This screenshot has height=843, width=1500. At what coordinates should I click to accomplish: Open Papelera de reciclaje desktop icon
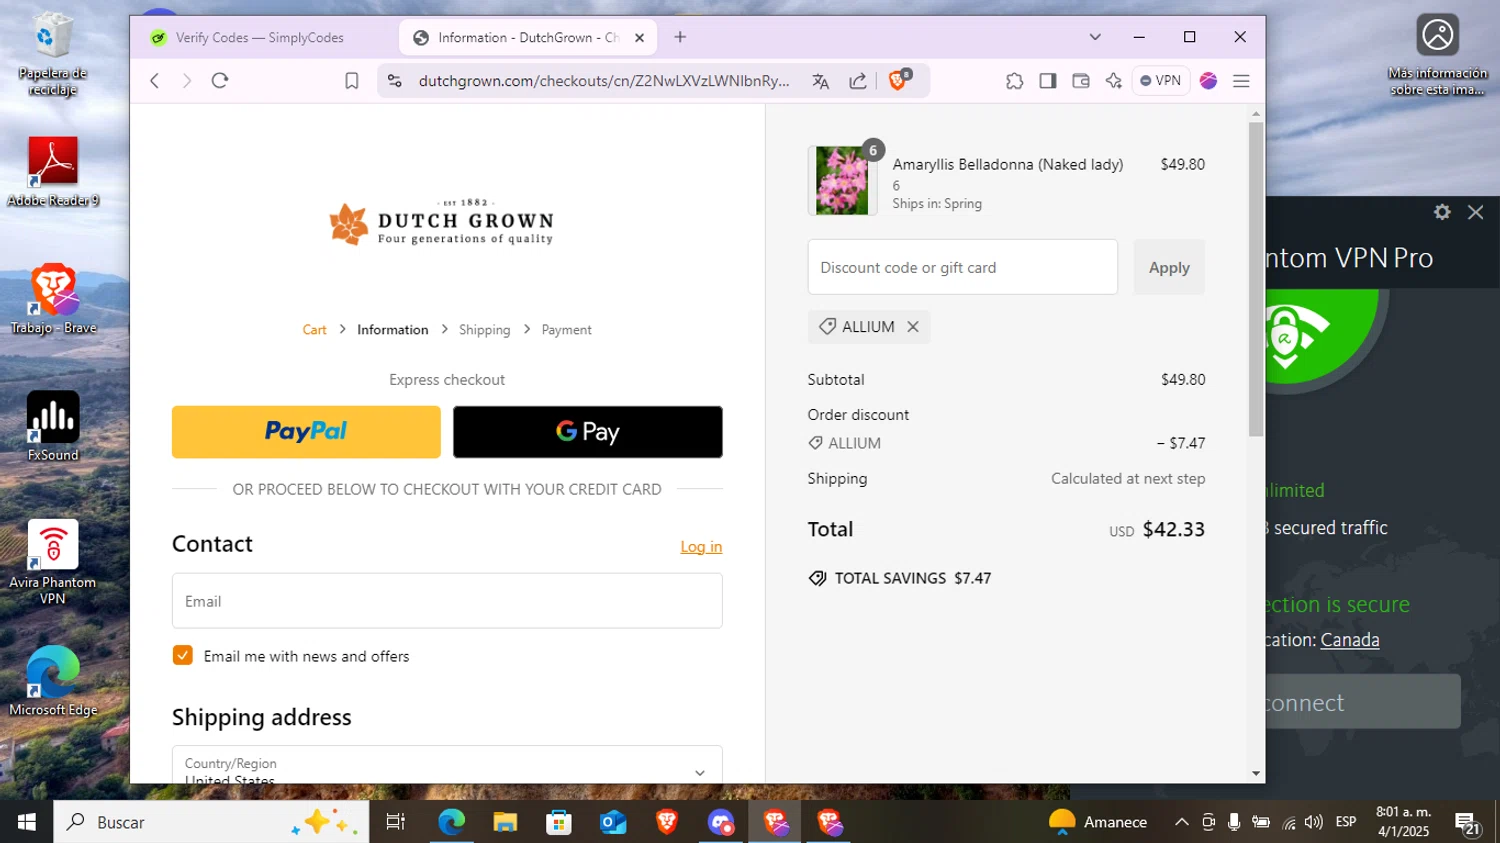52,55
